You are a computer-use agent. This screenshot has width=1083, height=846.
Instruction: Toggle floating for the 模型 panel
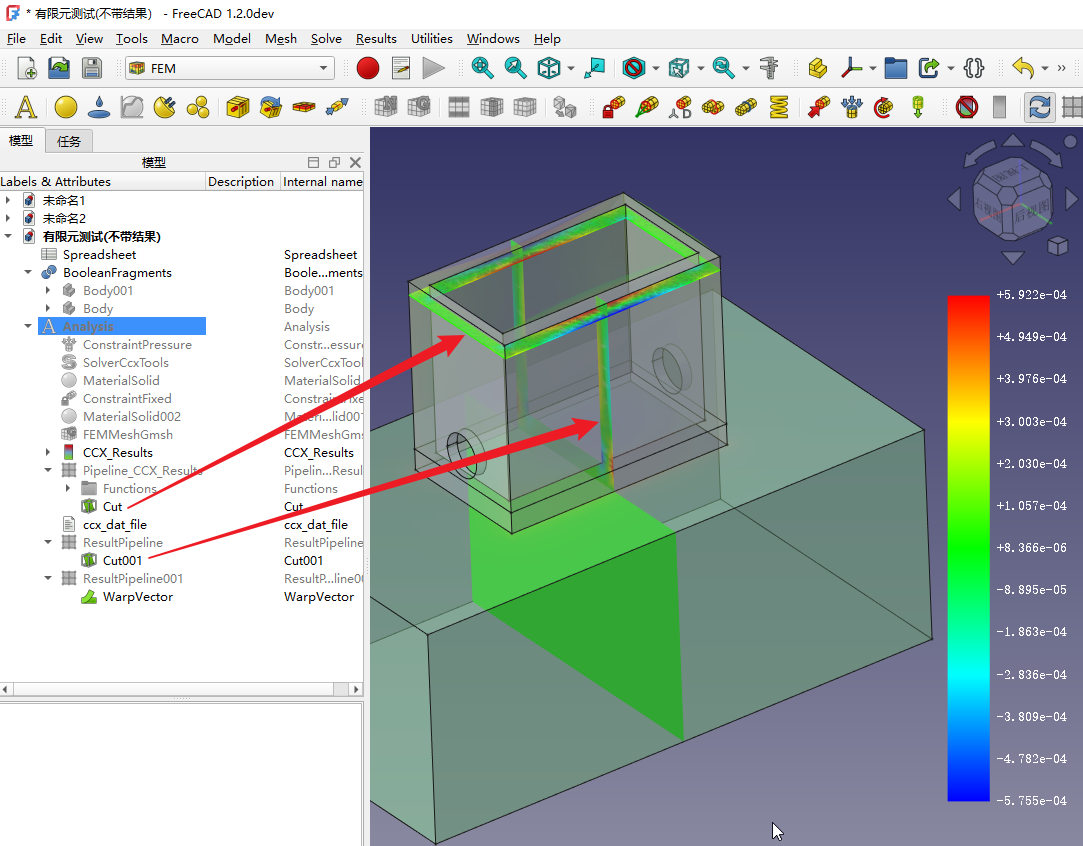point(334,162)
